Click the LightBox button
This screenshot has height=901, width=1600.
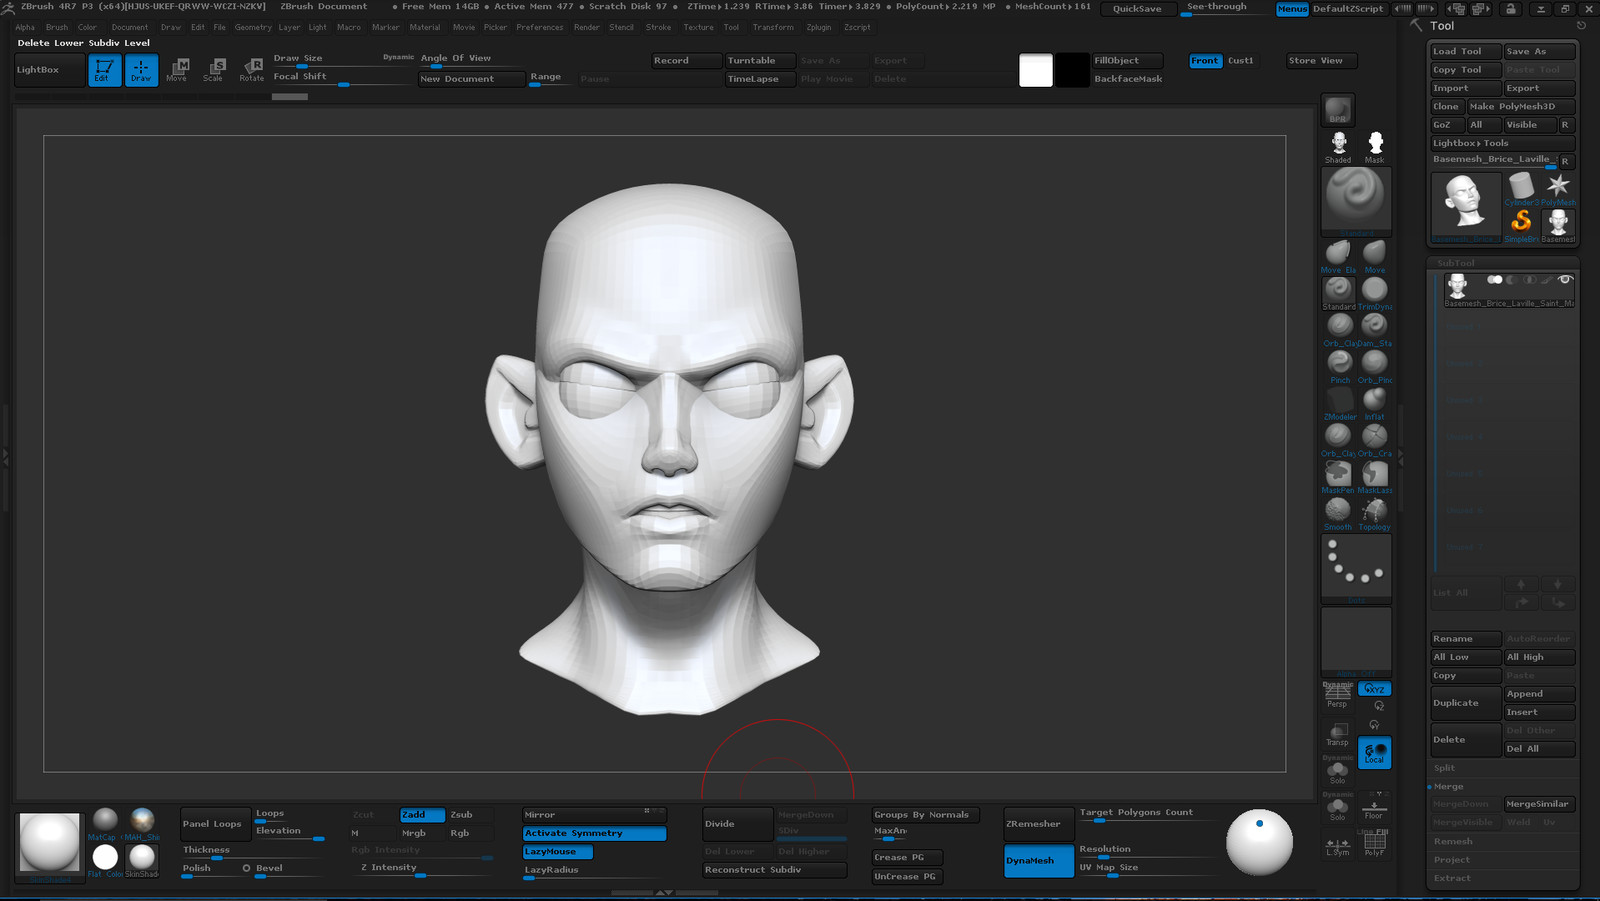click(49, 70)
